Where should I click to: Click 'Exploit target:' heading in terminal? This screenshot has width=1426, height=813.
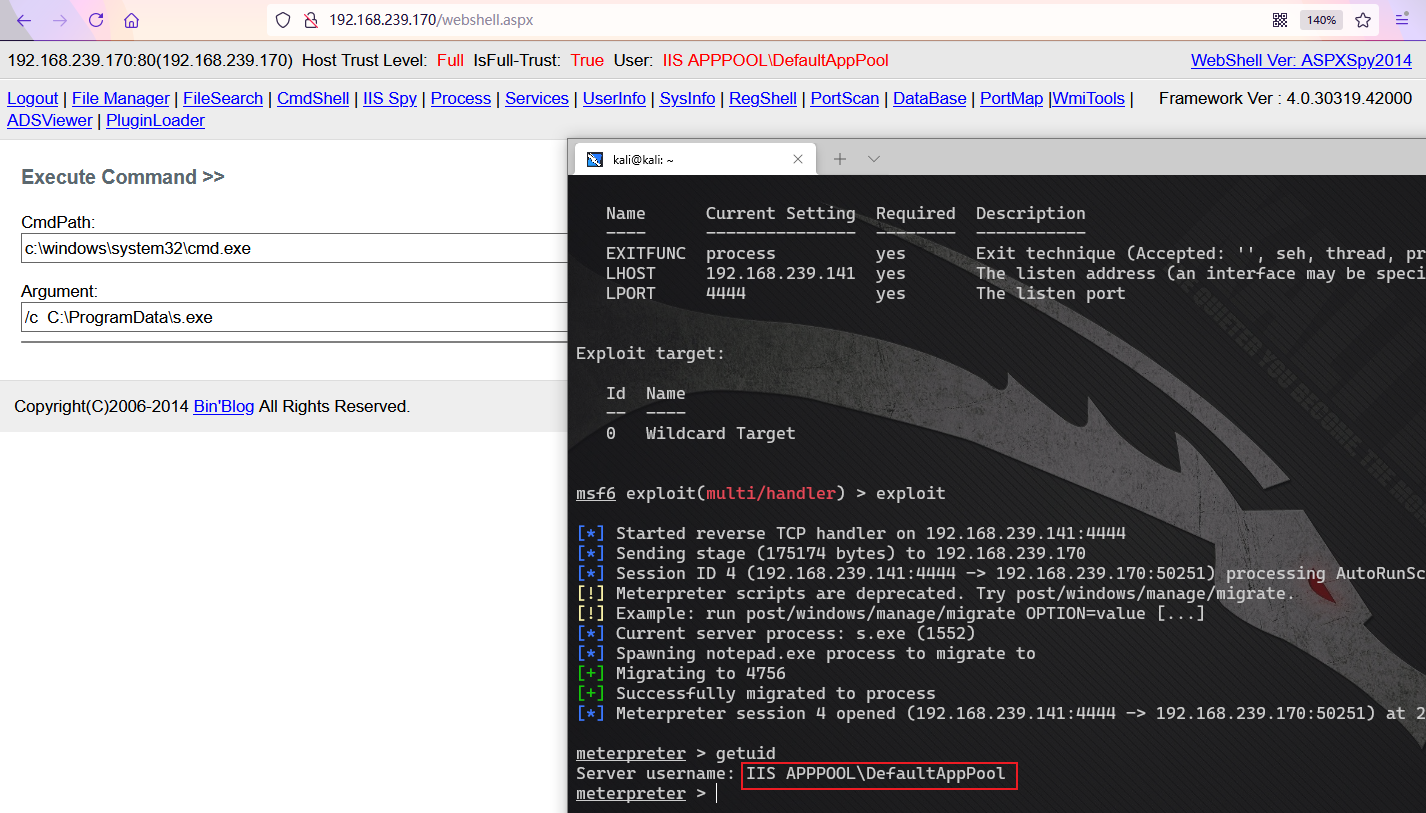[x=651, y=353]
